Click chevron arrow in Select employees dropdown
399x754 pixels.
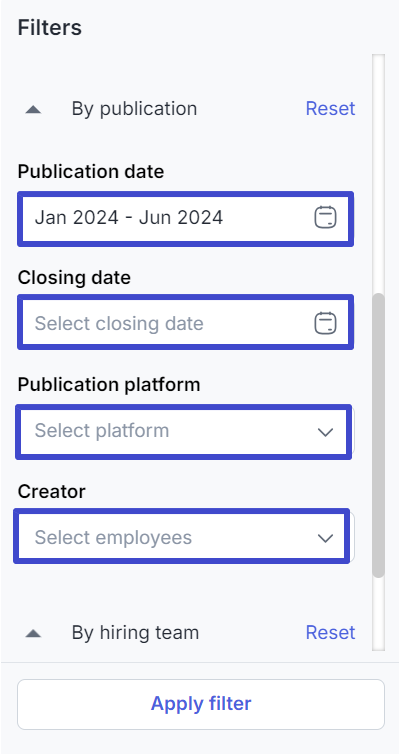pyautogui.click(x=325, y=538)
